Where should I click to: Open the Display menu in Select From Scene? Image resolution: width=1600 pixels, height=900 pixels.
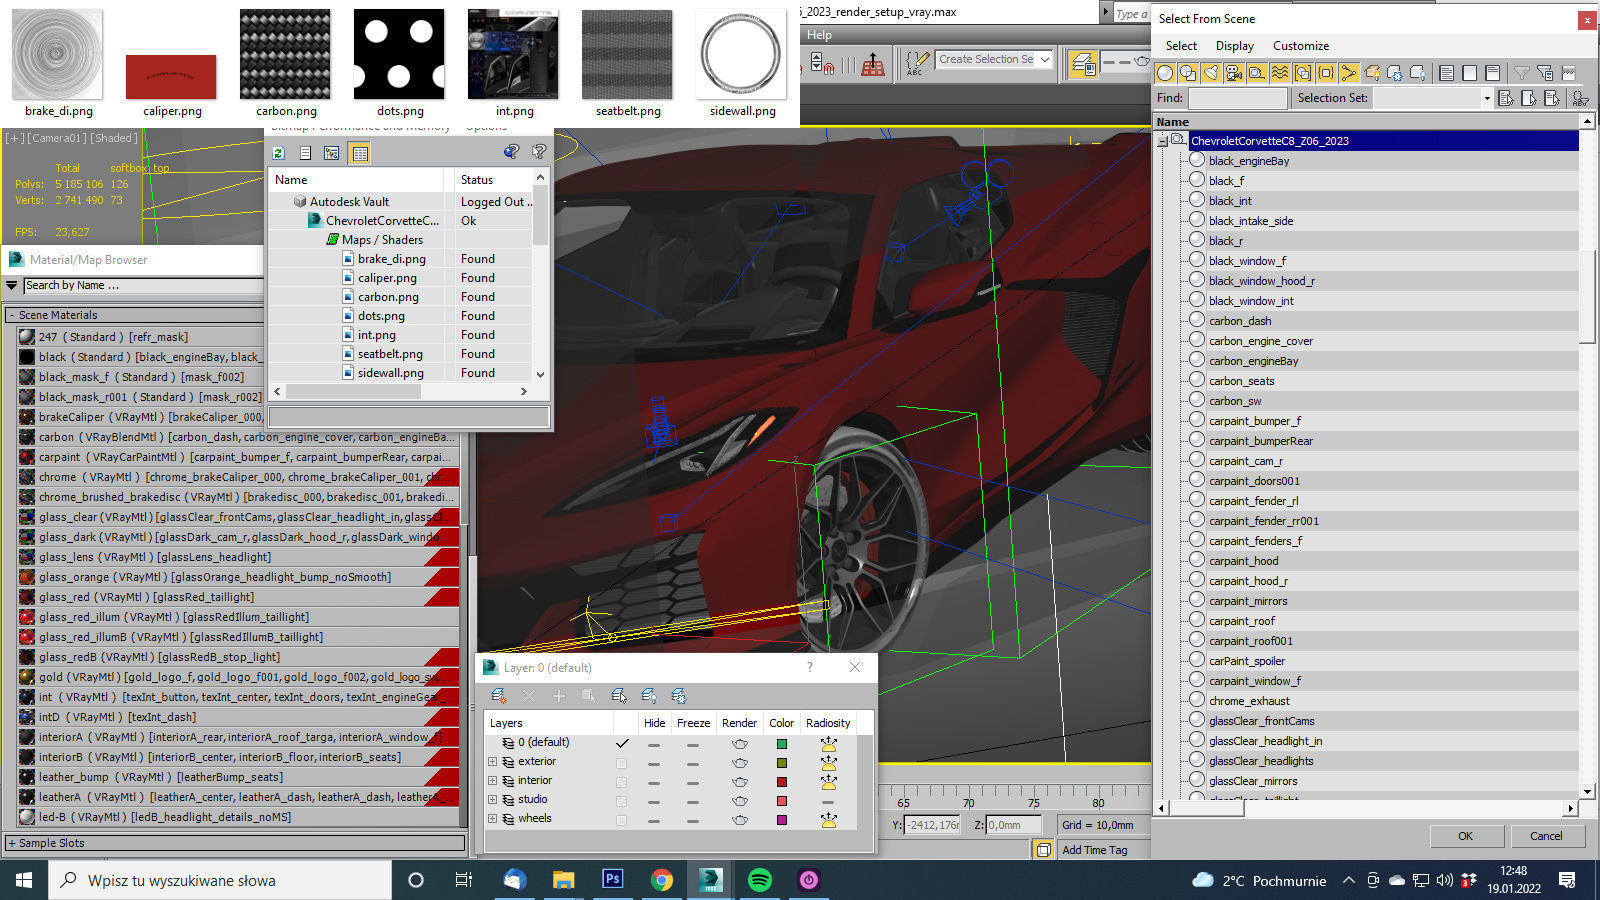1235,46
